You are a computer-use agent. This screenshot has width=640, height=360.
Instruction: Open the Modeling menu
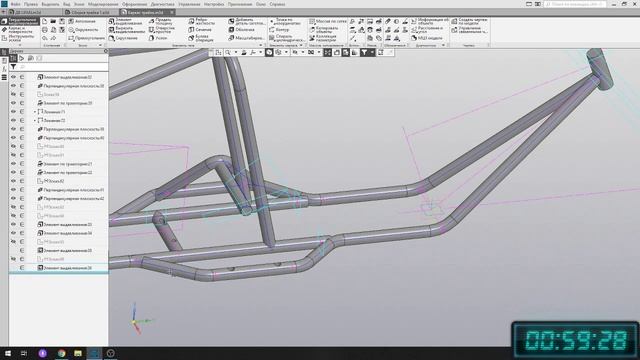[x=103, y=4]
